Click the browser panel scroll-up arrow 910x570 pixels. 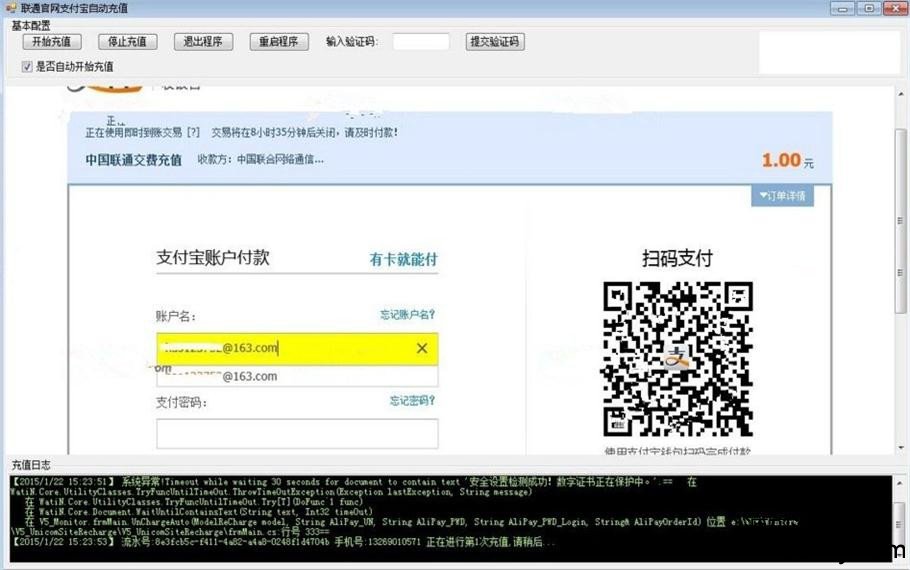click(901, 94)
